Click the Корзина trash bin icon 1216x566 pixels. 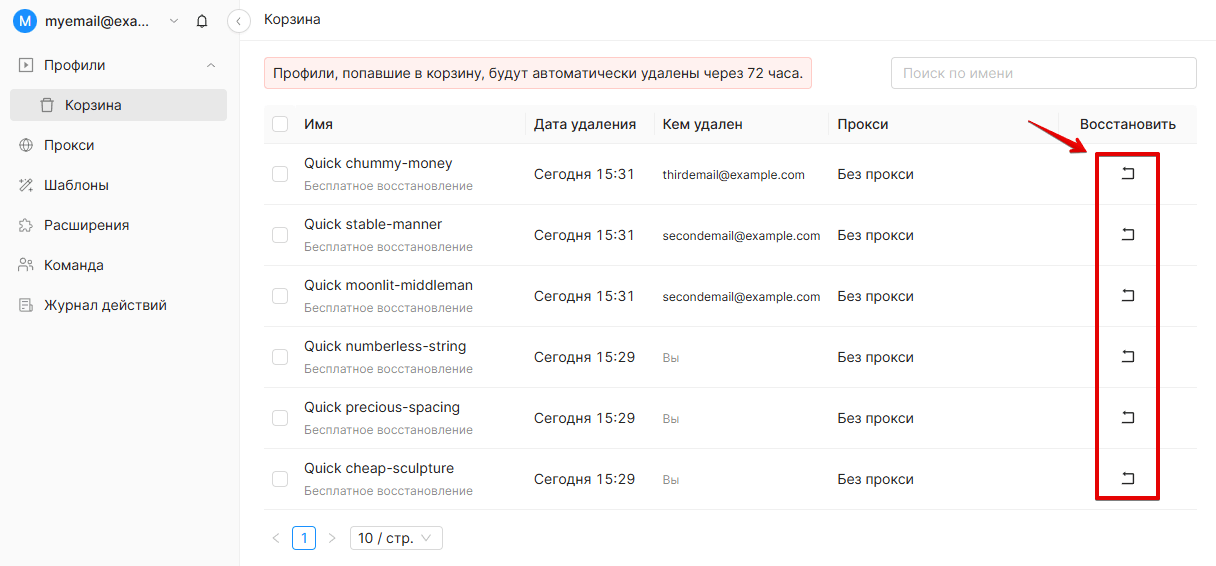47,105
